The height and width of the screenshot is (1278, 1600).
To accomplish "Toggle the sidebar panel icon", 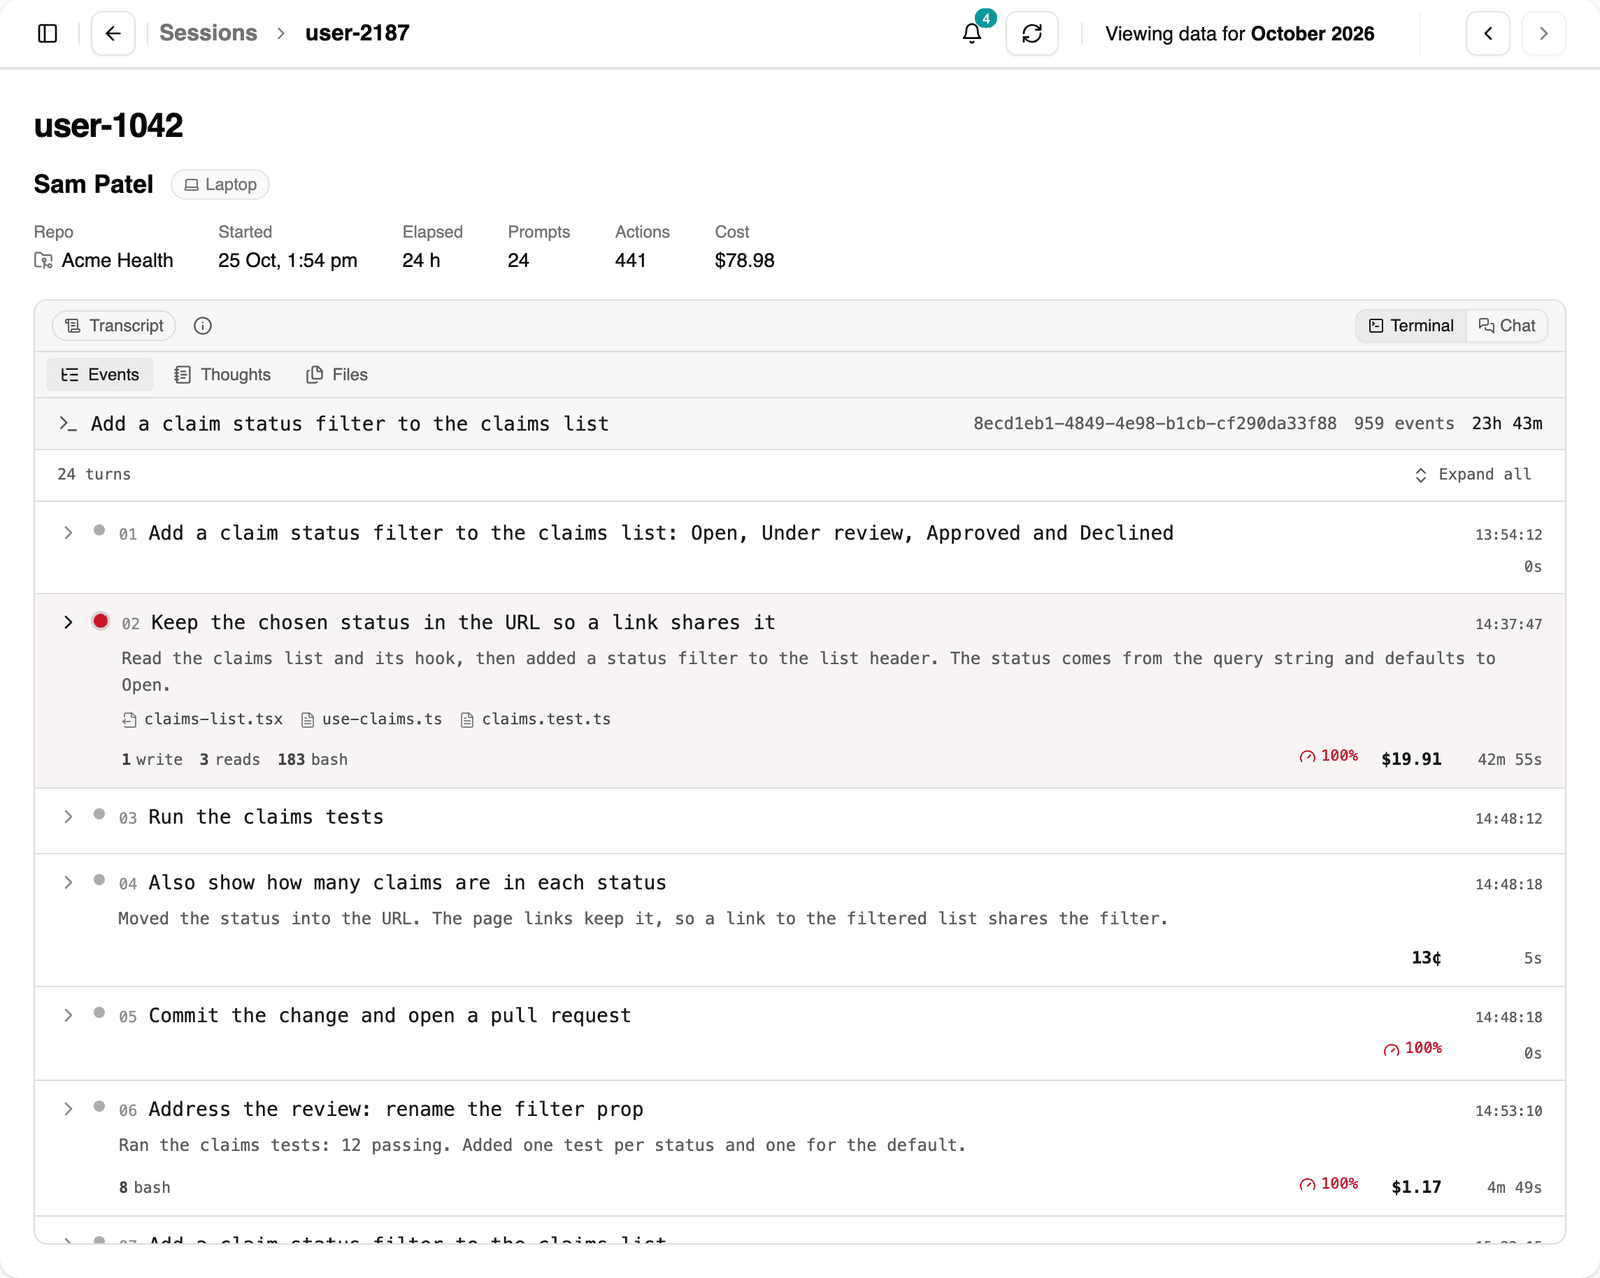I will [47, 33].
